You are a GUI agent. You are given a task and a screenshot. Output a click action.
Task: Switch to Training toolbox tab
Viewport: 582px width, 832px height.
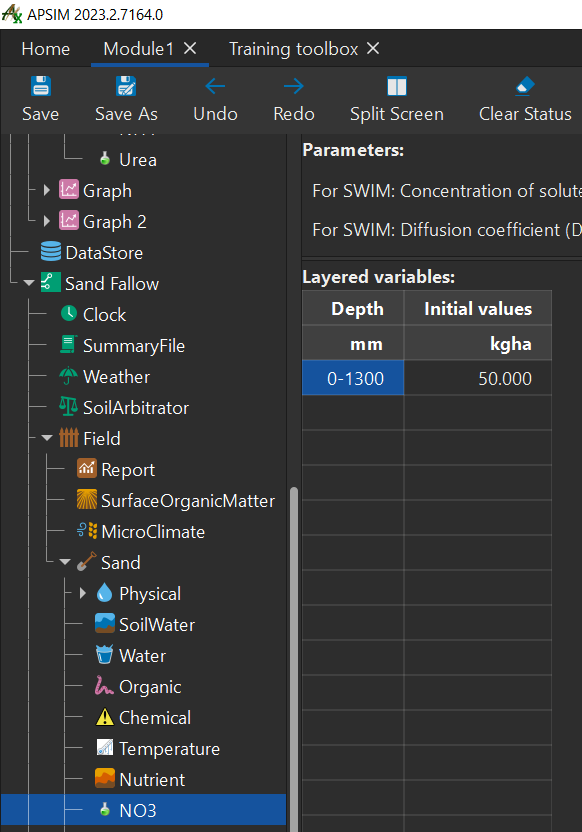(x=293, y=49)
